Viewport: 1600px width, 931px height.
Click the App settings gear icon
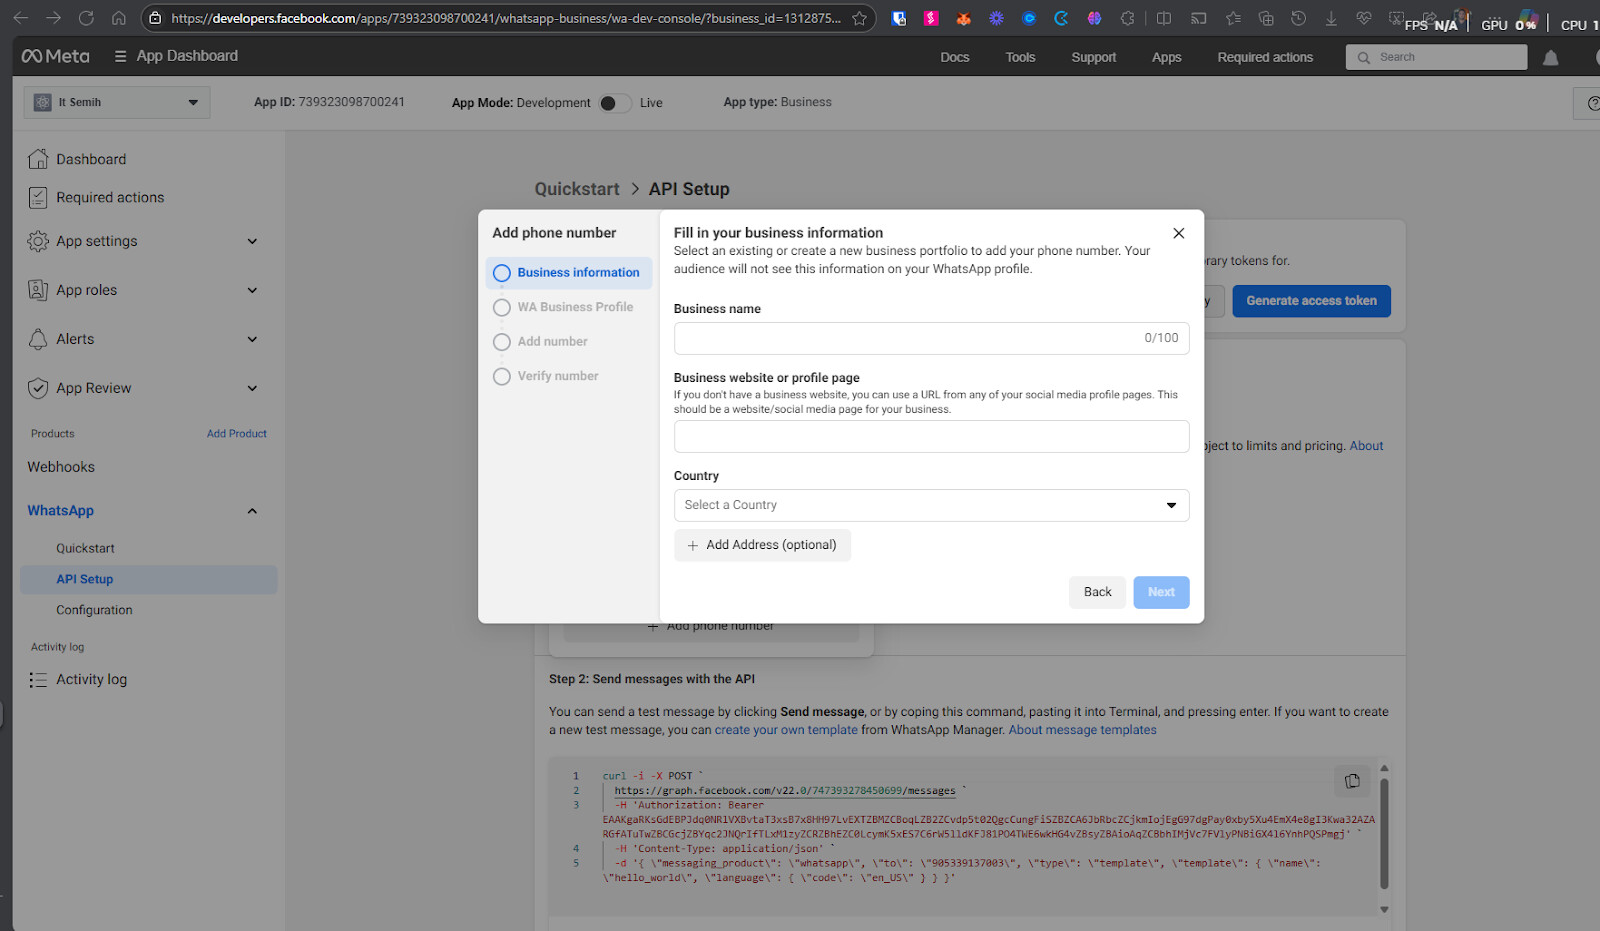coord(38,241)
